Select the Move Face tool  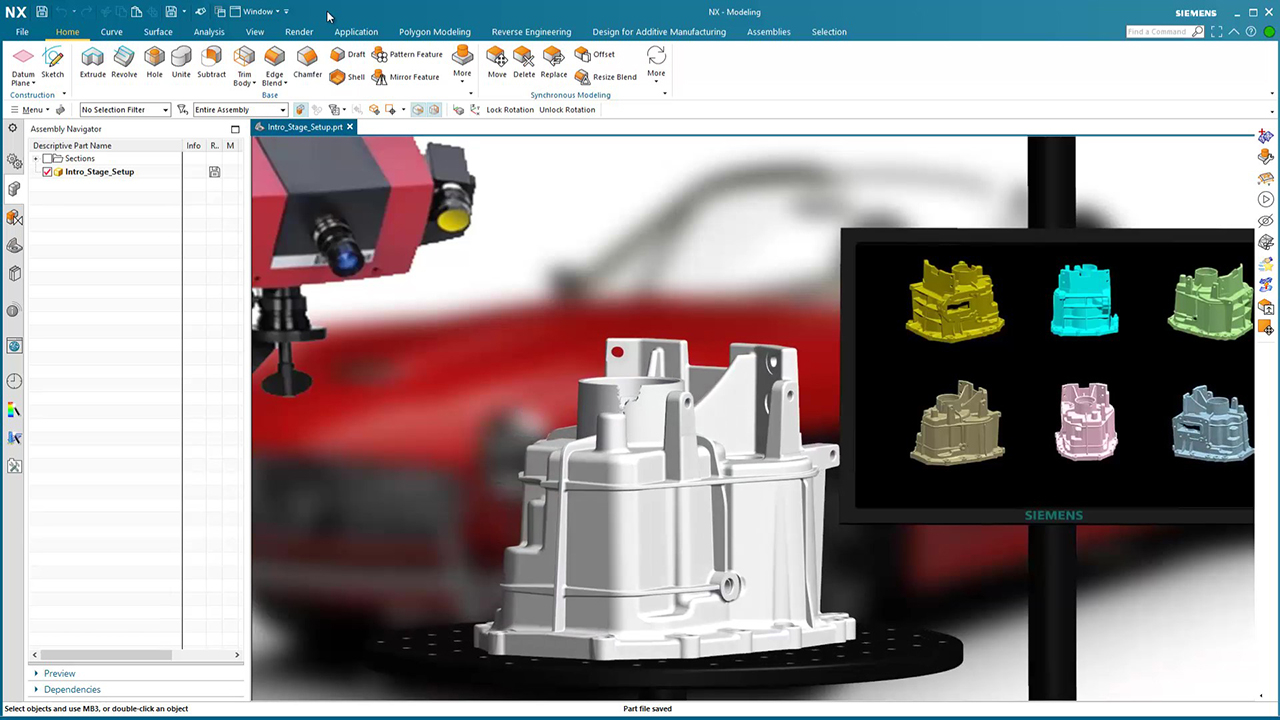point(497,62)
